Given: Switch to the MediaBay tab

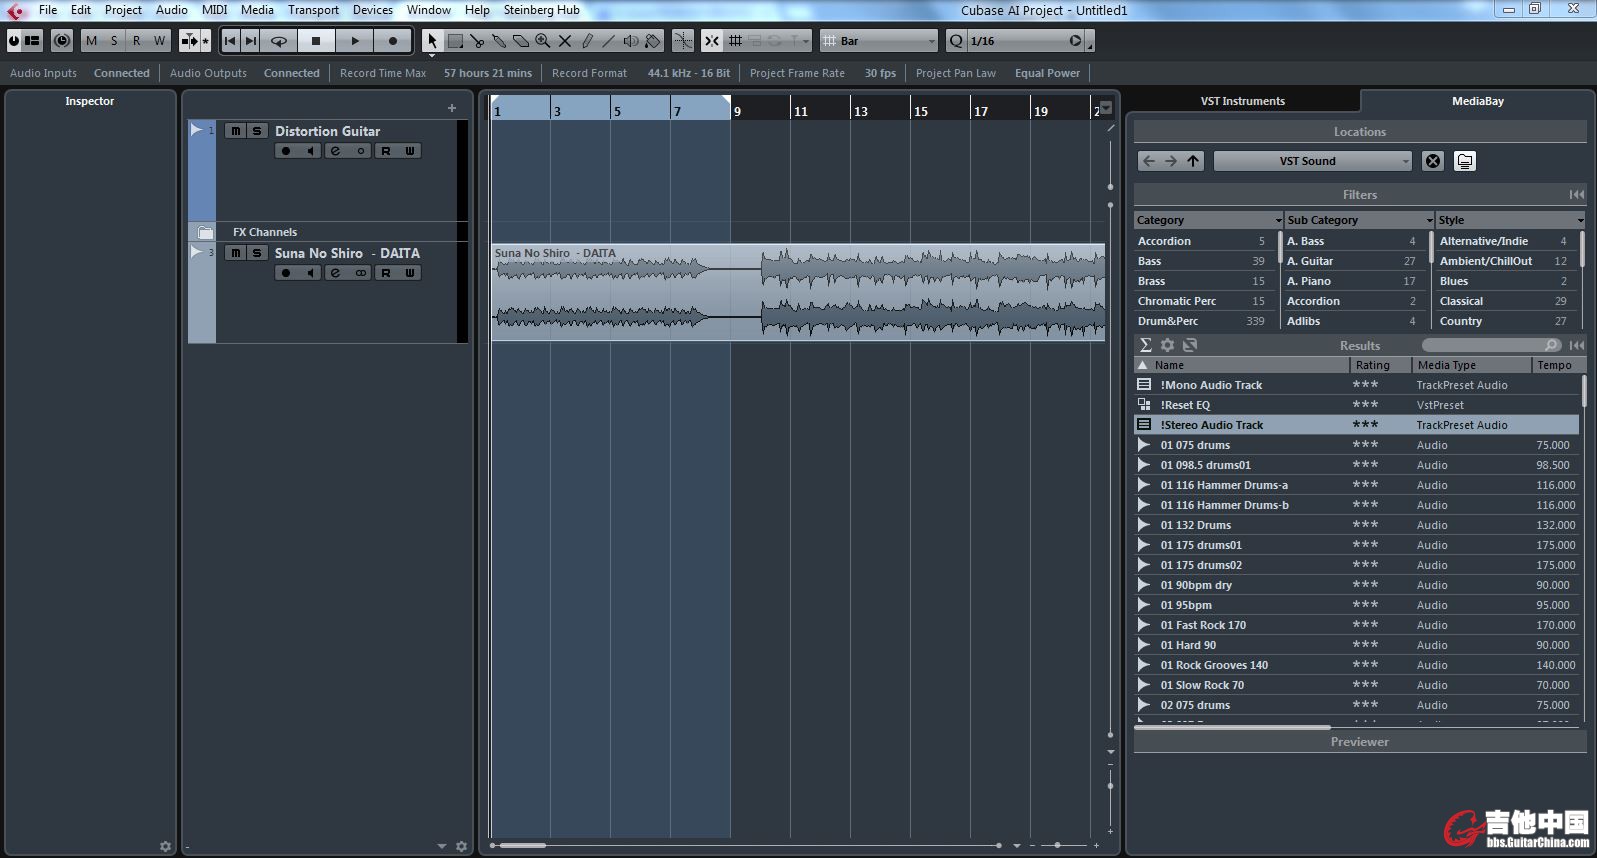Looking at the screenshot, I should click(1478, 101).
